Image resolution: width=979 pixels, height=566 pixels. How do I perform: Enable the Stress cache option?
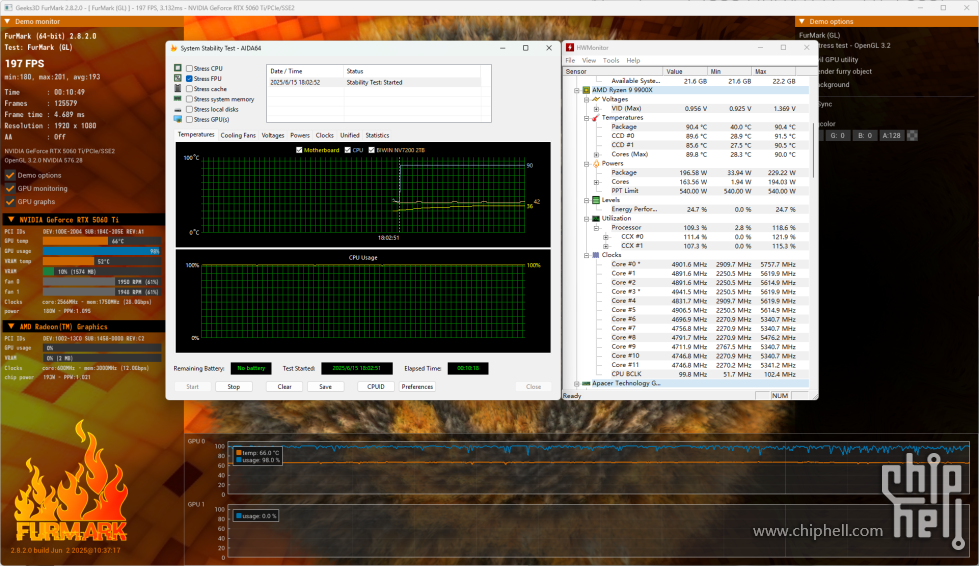pos(189,89)
